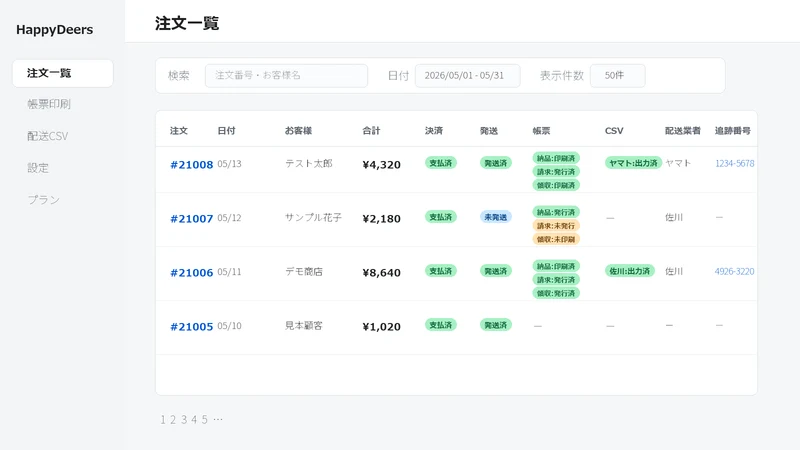The image size is (800, 450).
Task: Click the 佐川:出力済 CSV badge
Action: click(630, 271)
